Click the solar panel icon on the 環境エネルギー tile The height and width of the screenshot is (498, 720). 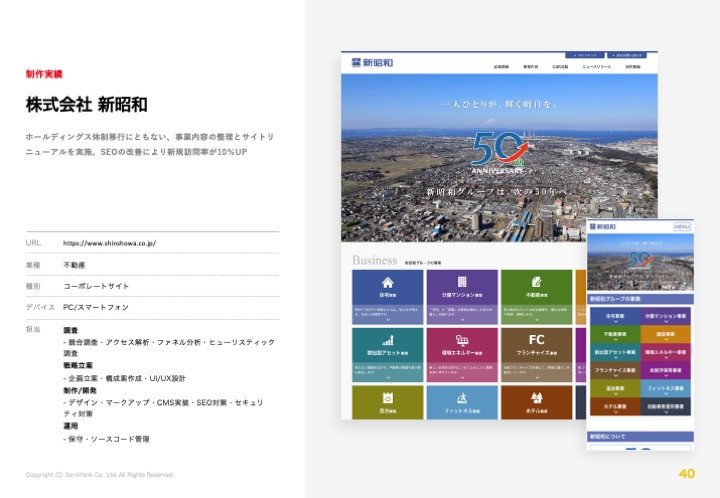pos(462,340)
